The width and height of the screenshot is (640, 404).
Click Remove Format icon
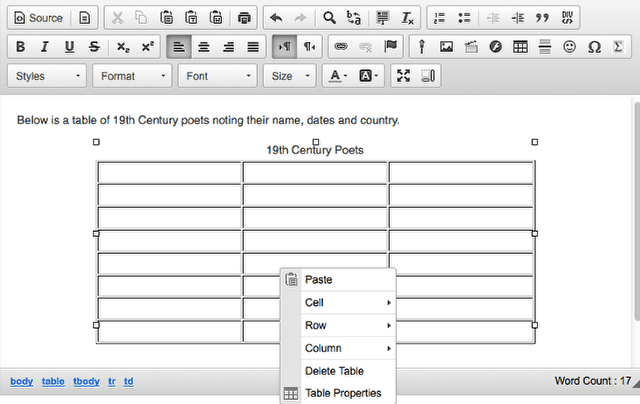pos(407,18)
